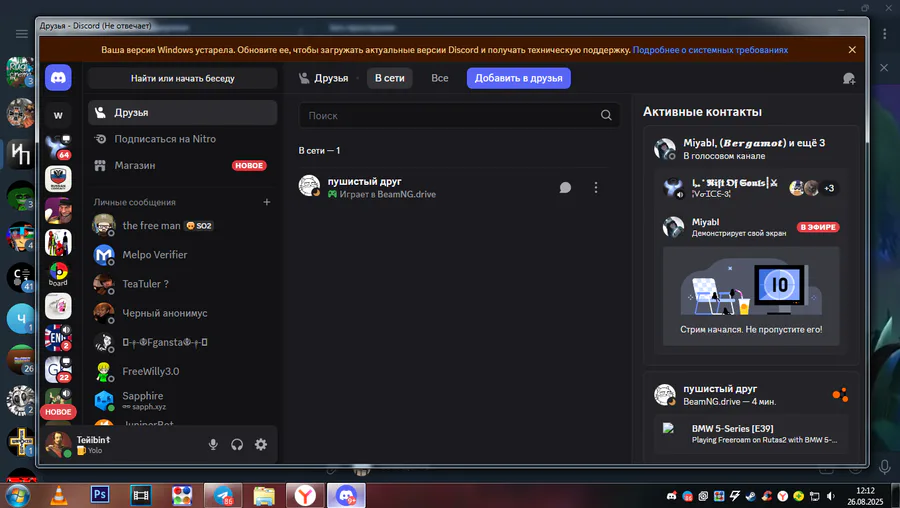Open DM with Черный анонимус

[x=183, y=313]
